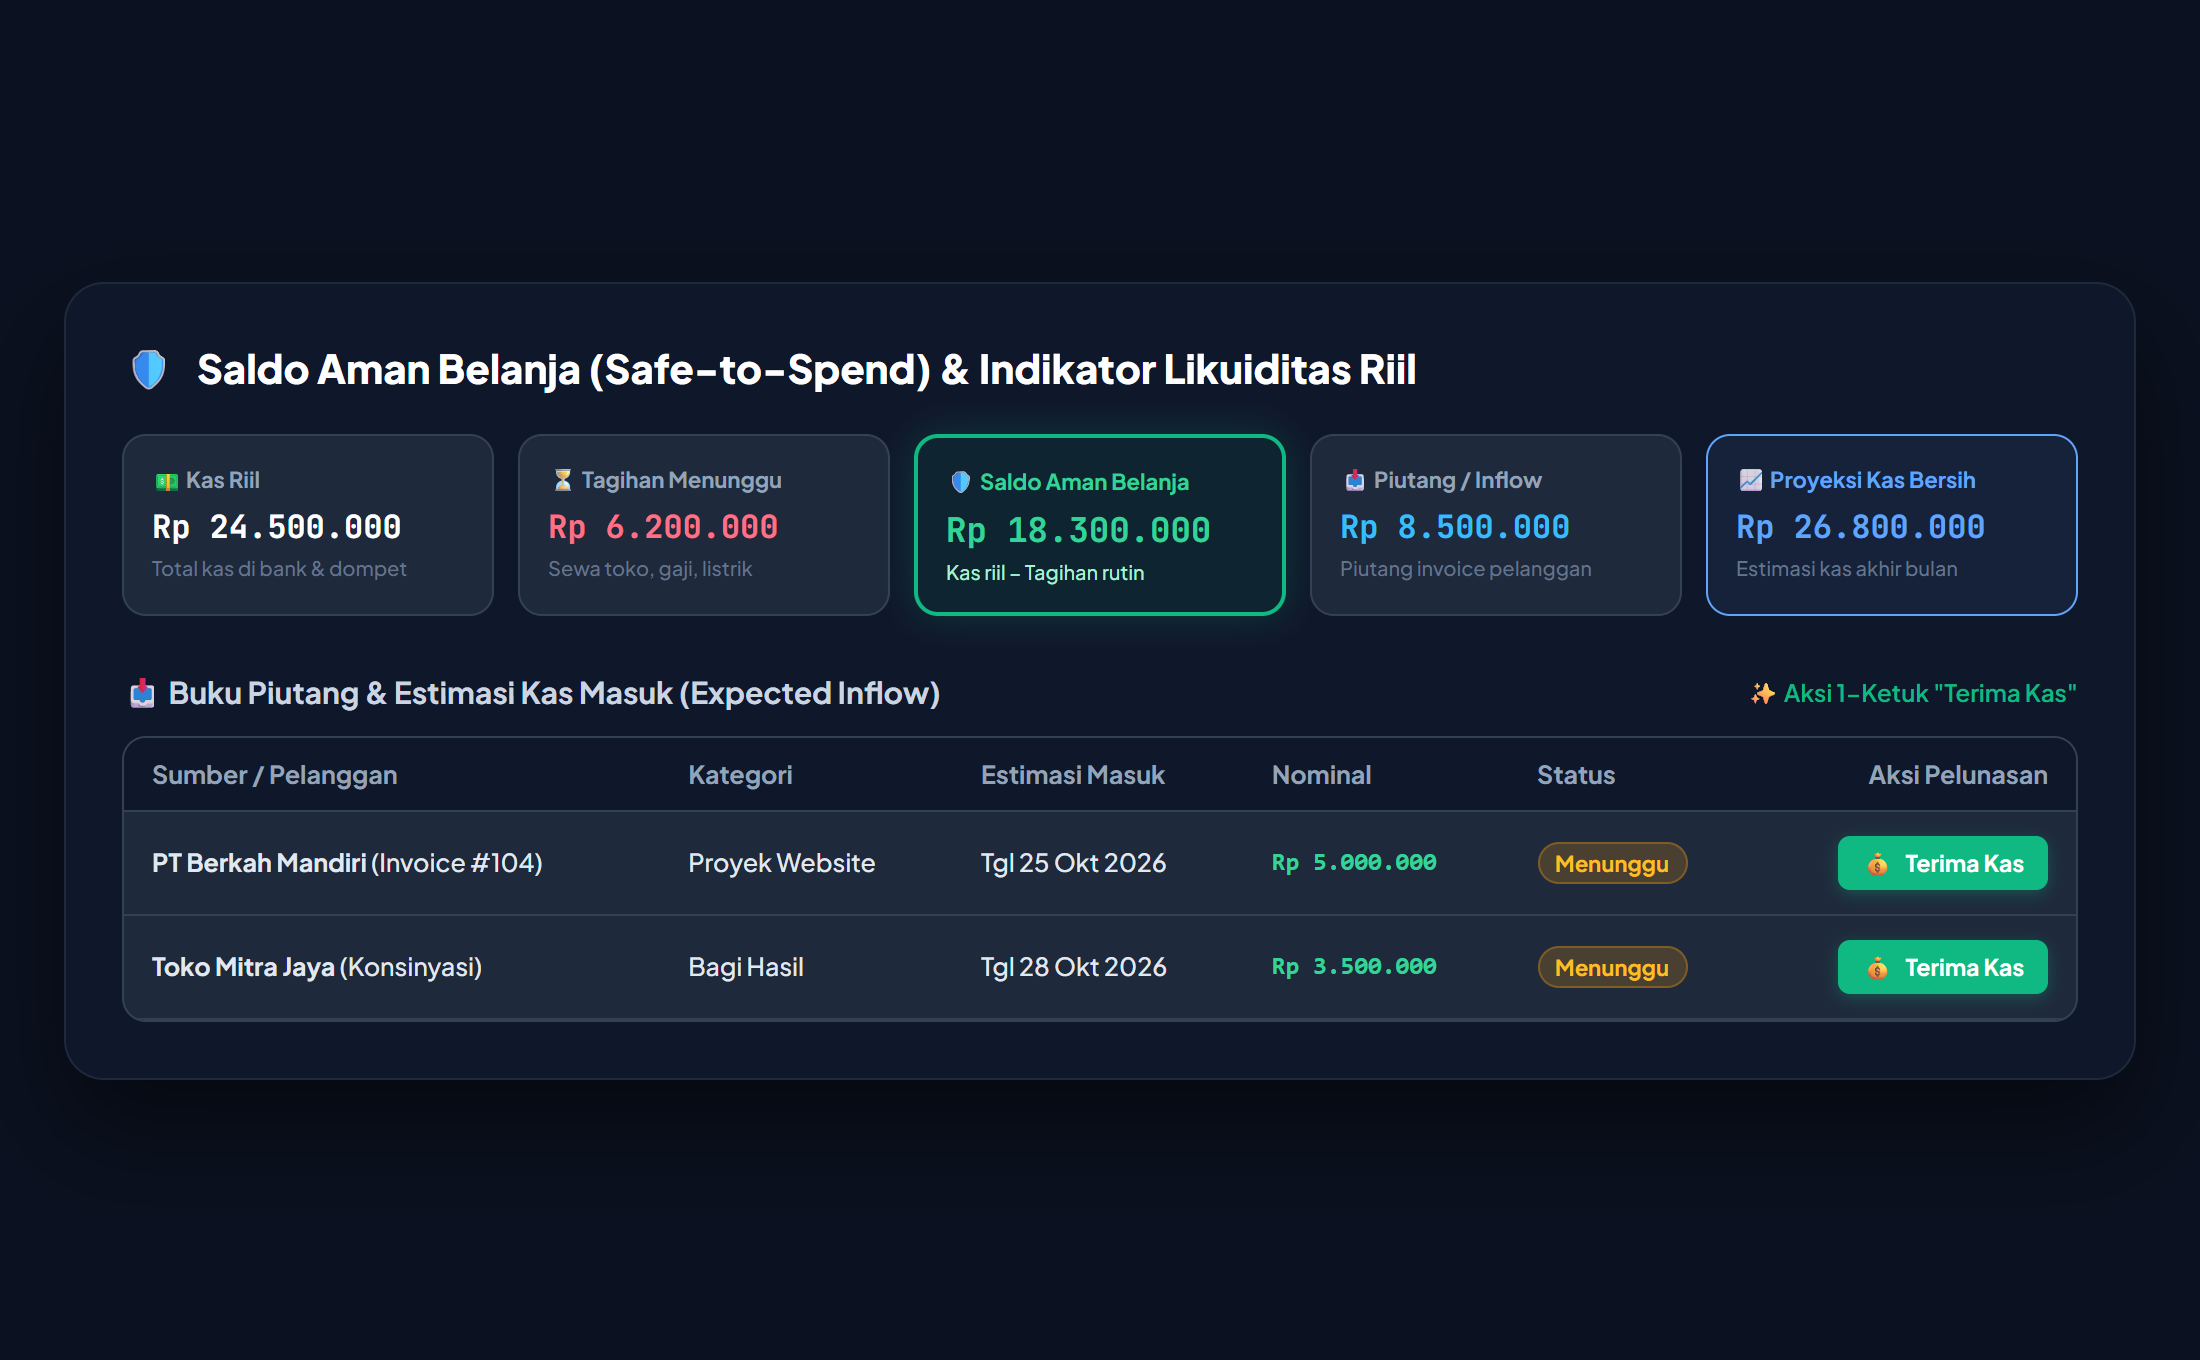Screen dimensions: 2200x1360
Task: Click the Nominal column header
Action: [x=1321, y=775]
